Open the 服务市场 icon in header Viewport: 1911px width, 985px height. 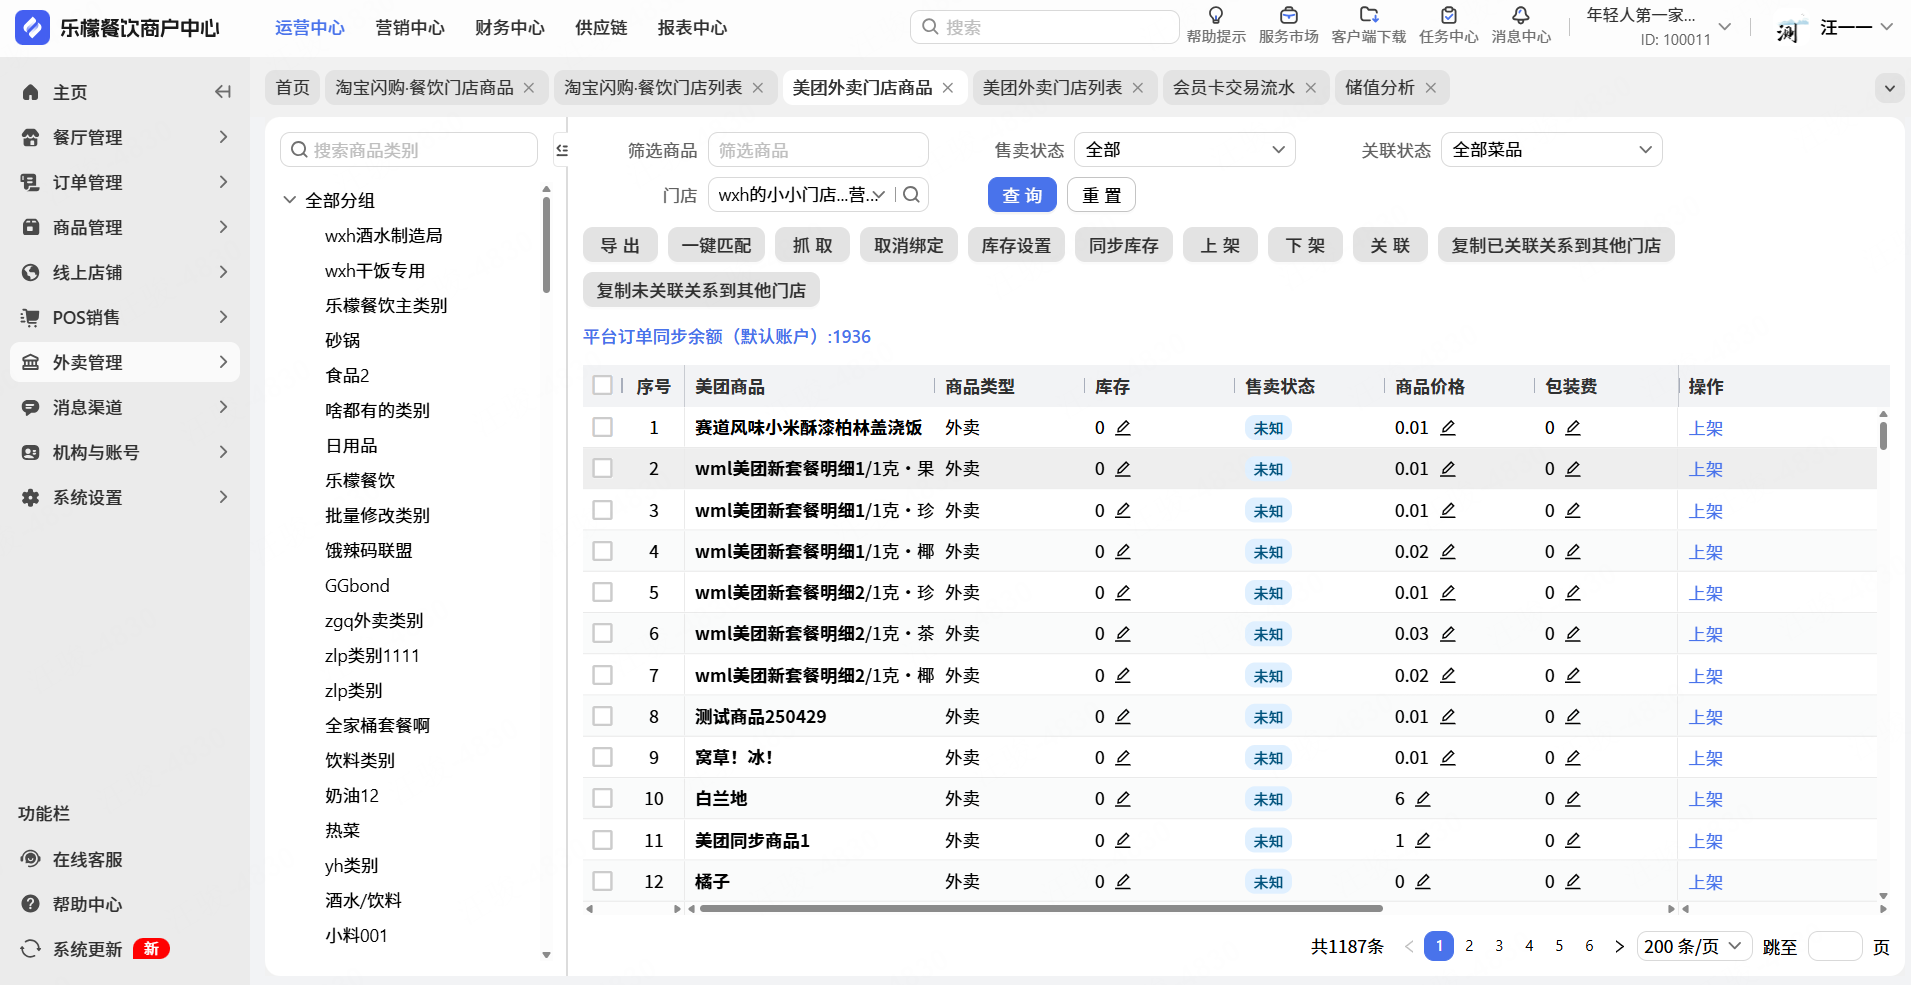click(x=1288, y=16)
